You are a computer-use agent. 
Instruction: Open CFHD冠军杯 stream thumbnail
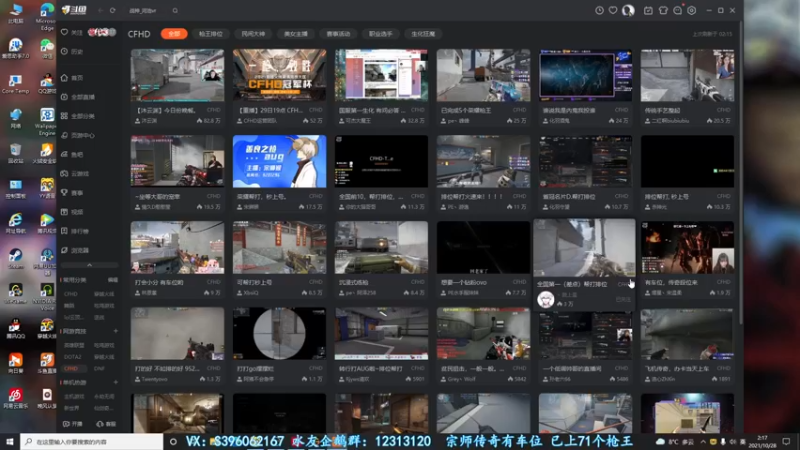pyautogui.click(x=280, y=75)
